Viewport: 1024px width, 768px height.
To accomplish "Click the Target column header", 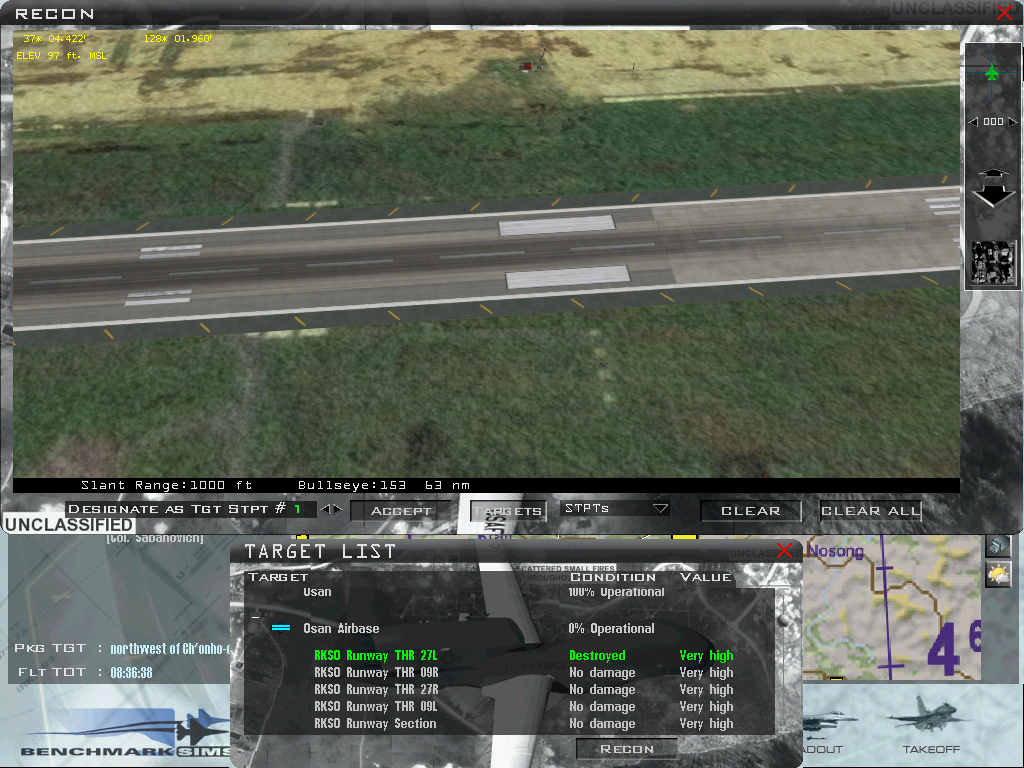I will (278, 577).
